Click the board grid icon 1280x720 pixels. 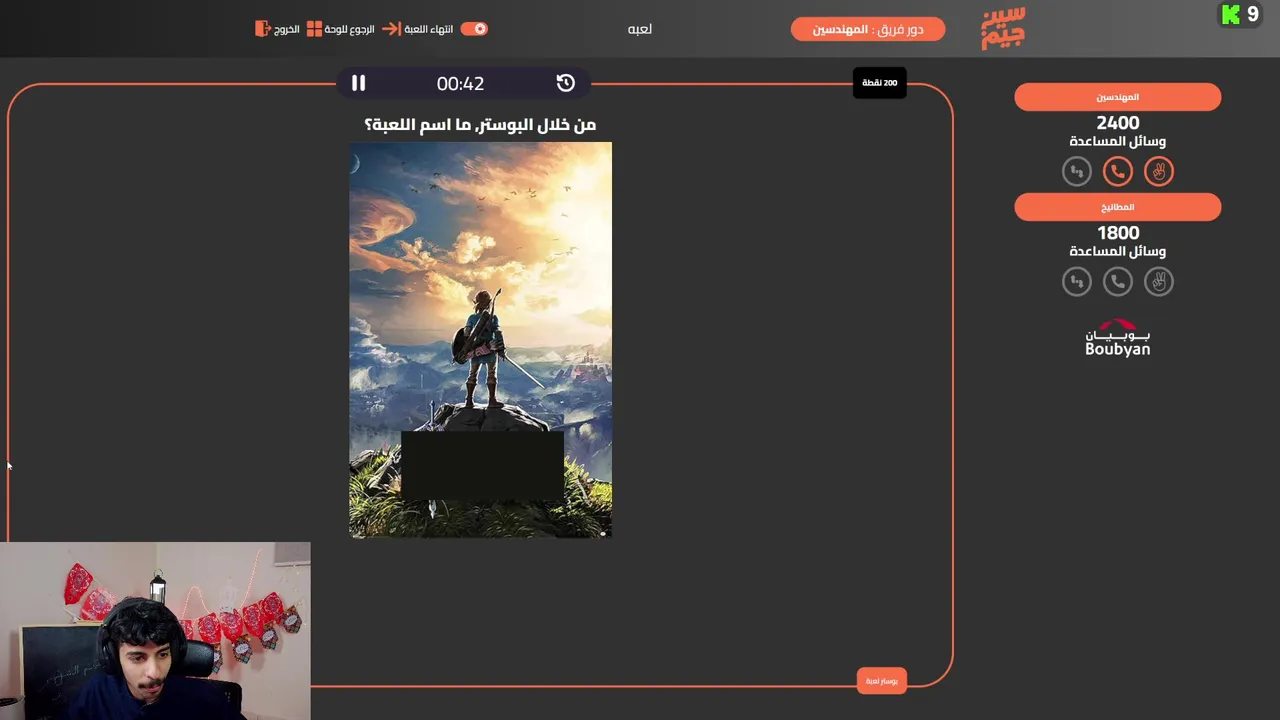[x=314, y=29]
